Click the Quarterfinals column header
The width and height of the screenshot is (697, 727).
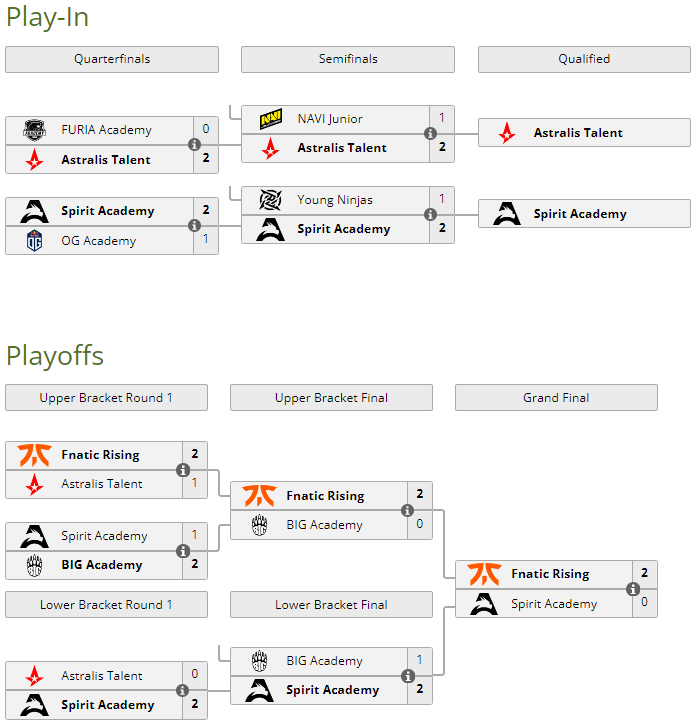[x=112, y=59]
